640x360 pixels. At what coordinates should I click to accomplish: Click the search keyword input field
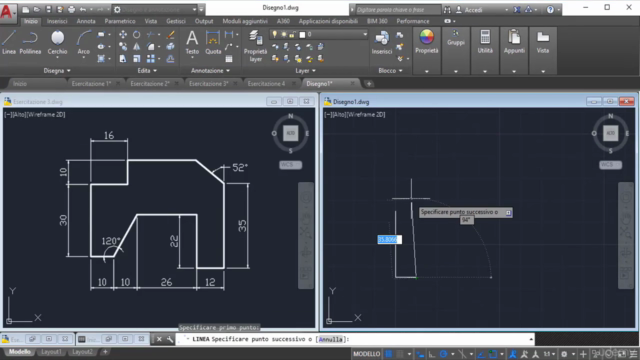398,9
